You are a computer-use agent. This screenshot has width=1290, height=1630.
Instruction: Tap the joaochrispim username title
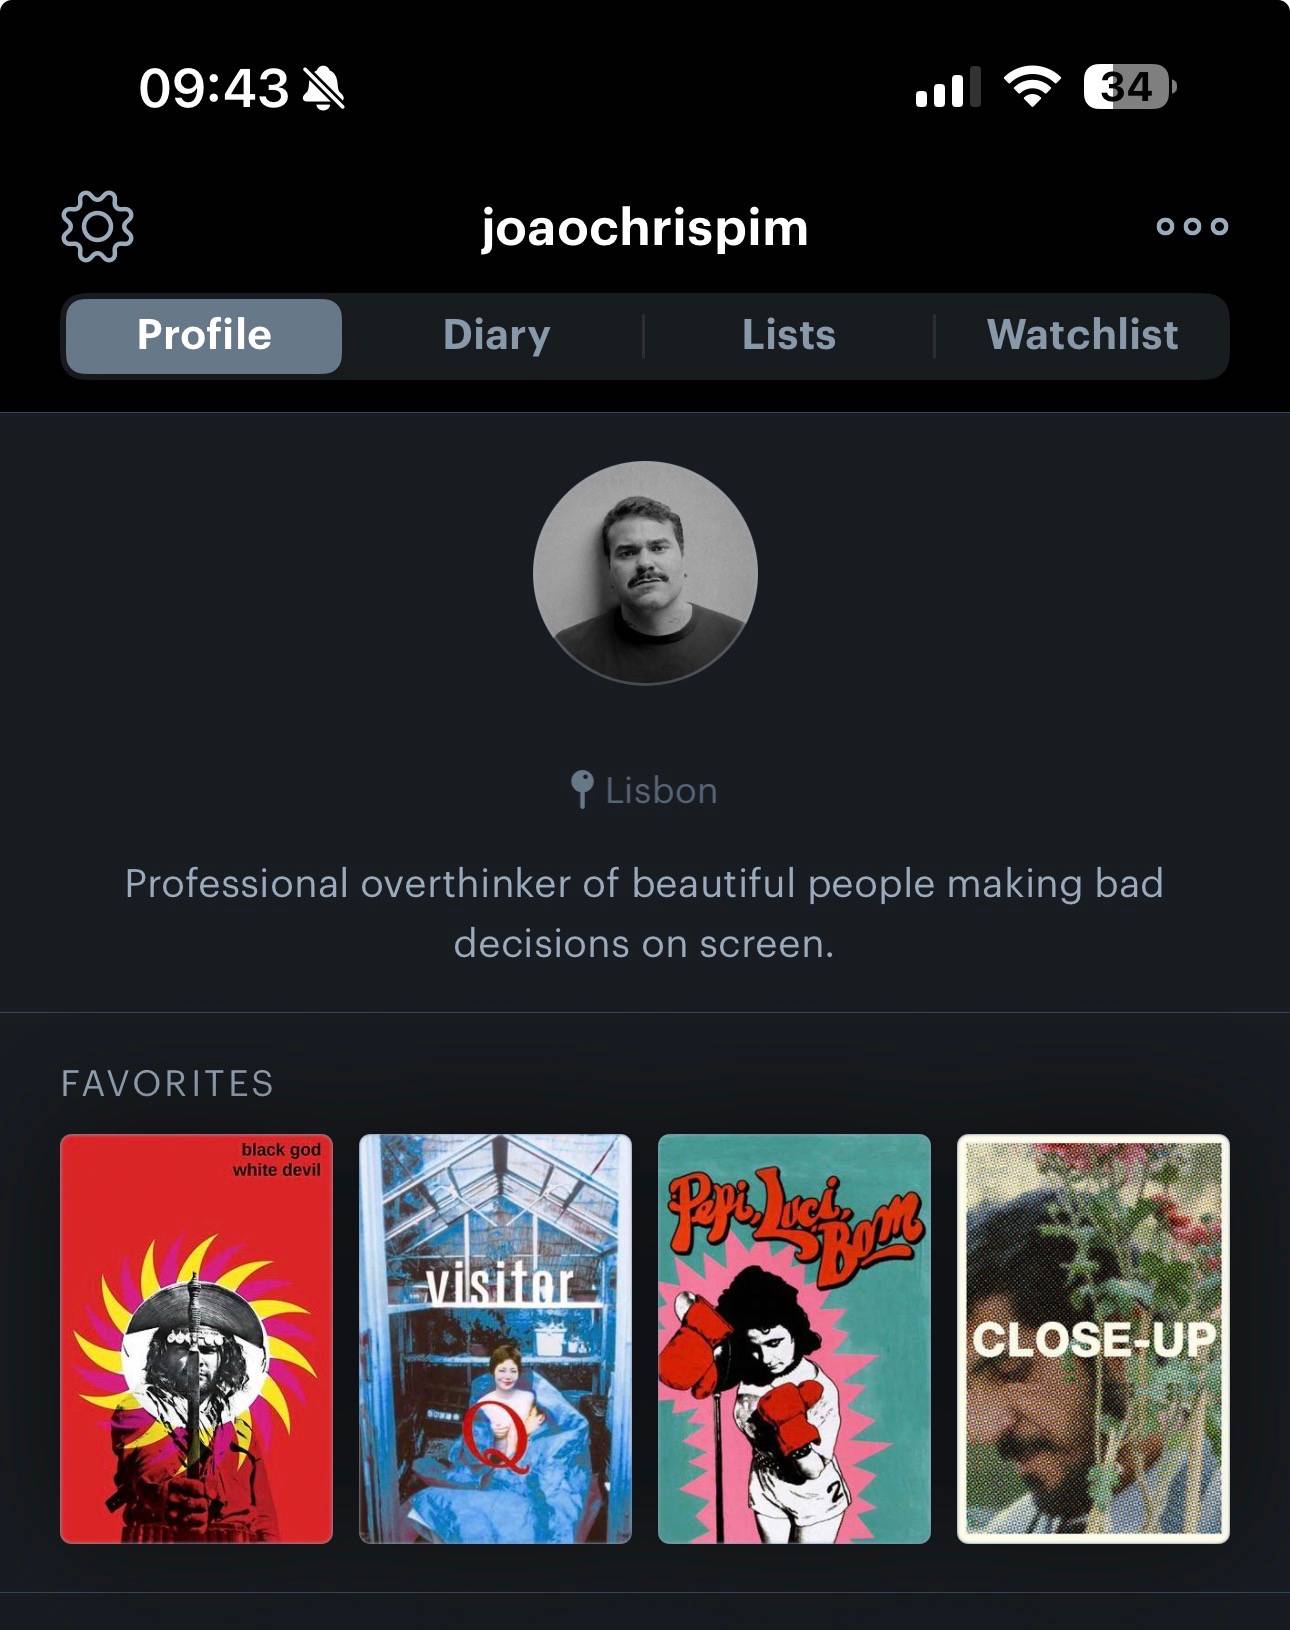coord(645,229)
